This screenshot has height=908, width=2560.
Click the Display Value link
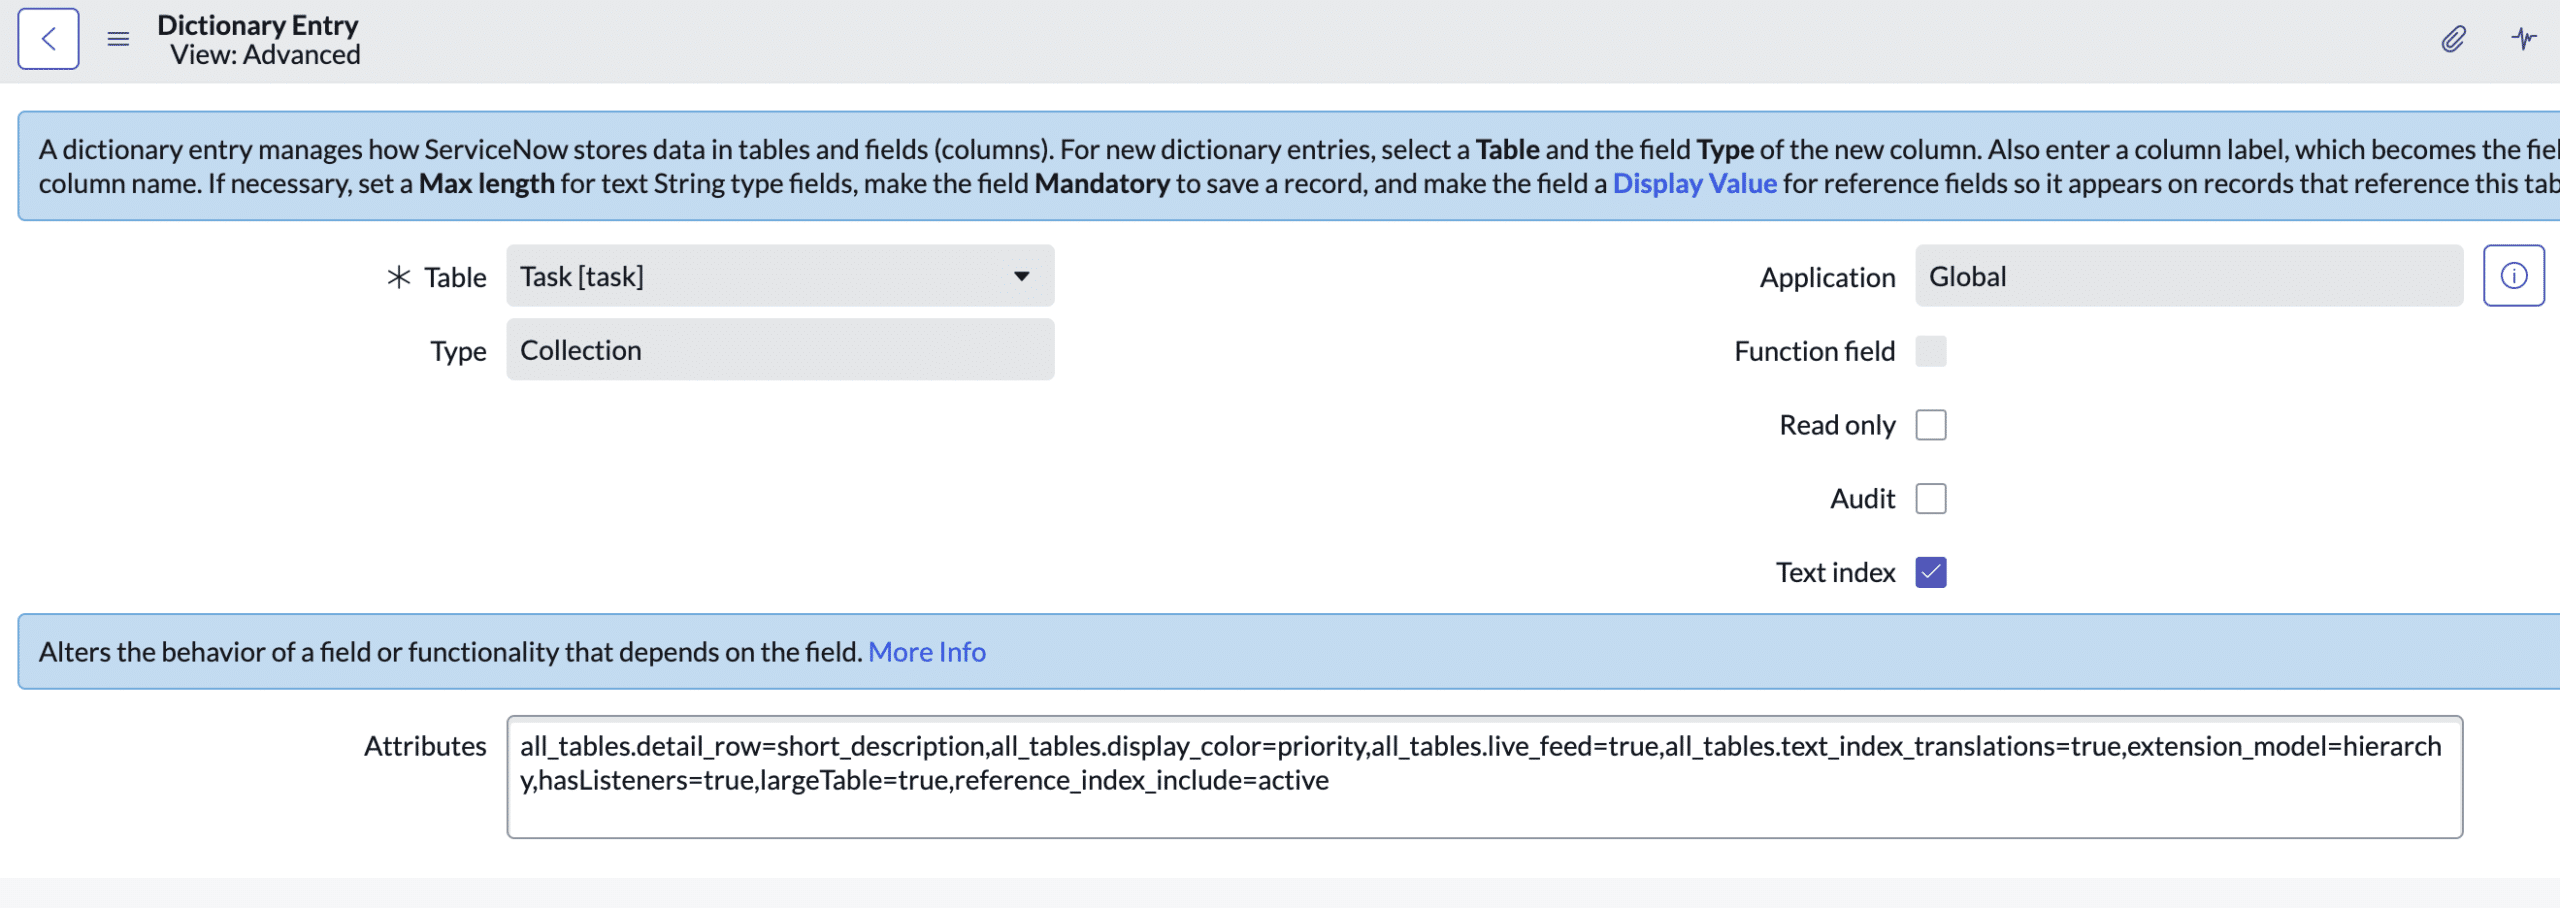(x=1694, y=183)
